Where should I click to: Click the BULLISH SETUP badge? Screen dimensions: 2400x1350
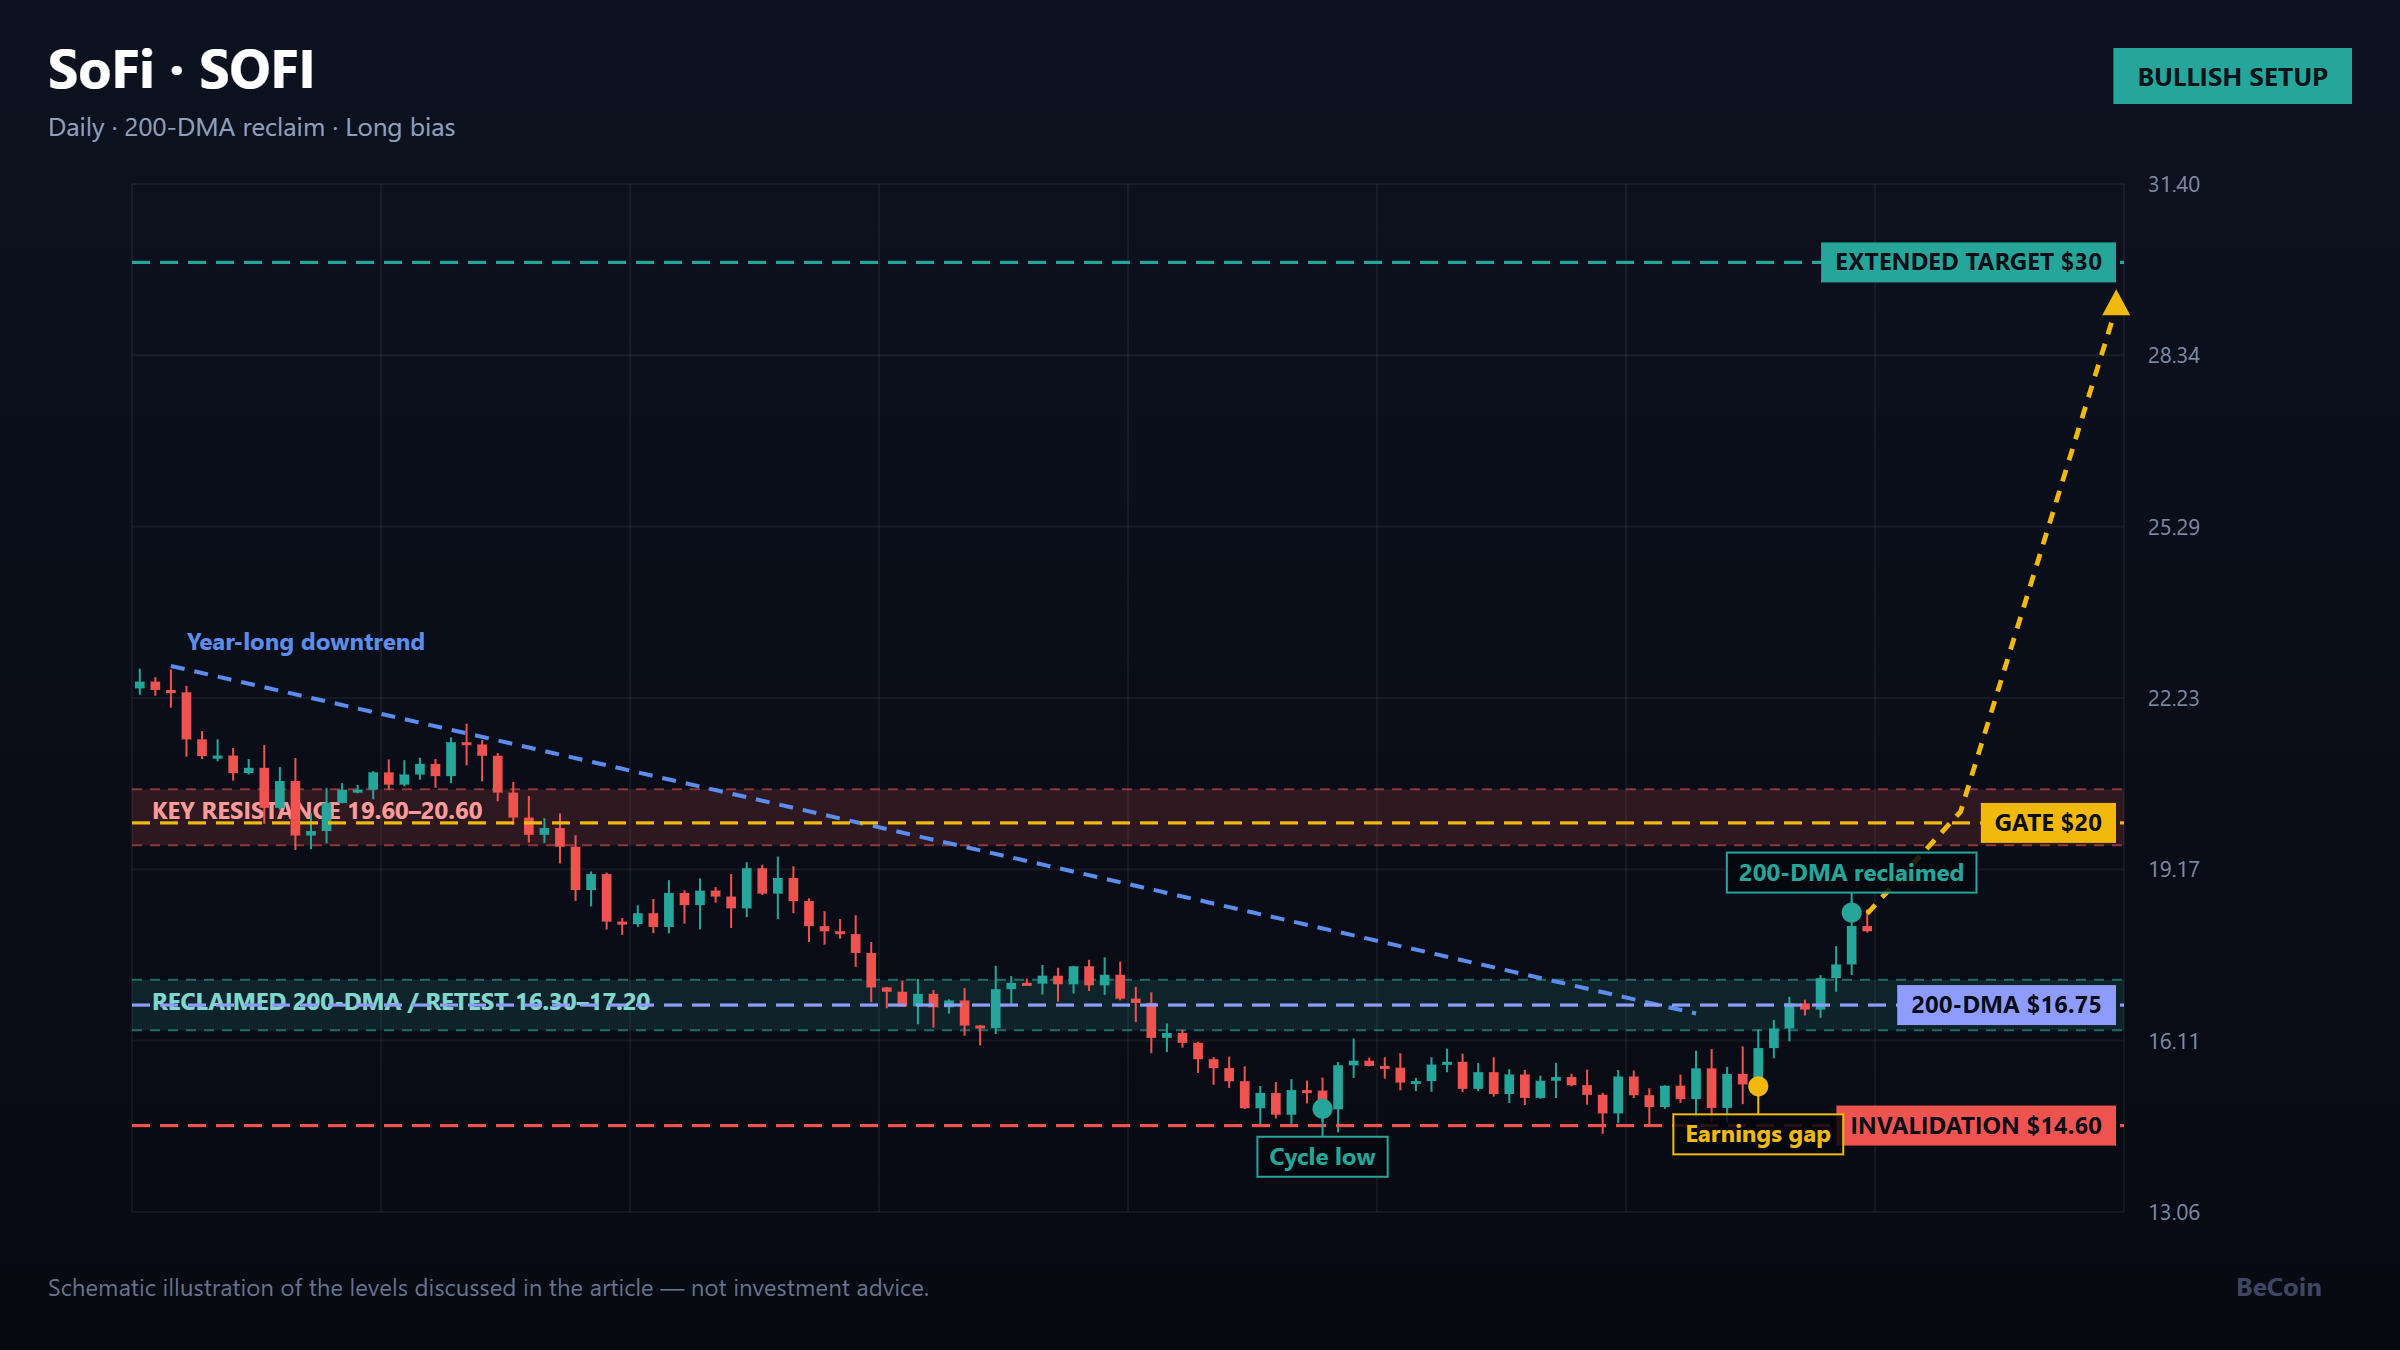pyautogui.click(x=2232, y=76)
